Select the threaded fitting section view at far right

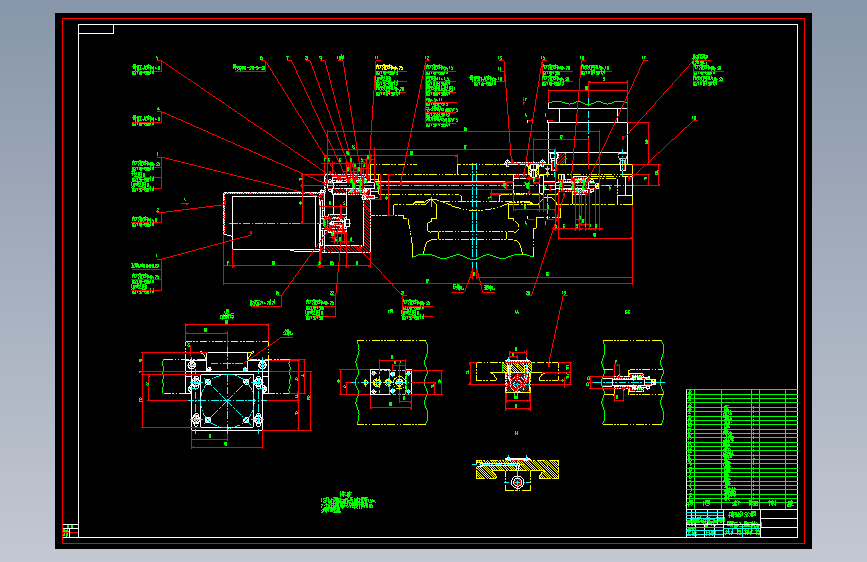632,382
